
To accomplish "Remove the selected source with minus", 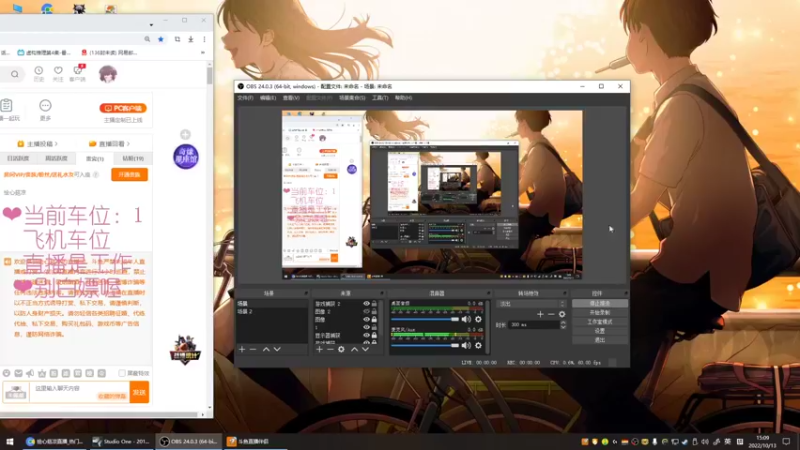I will point(330,349).
